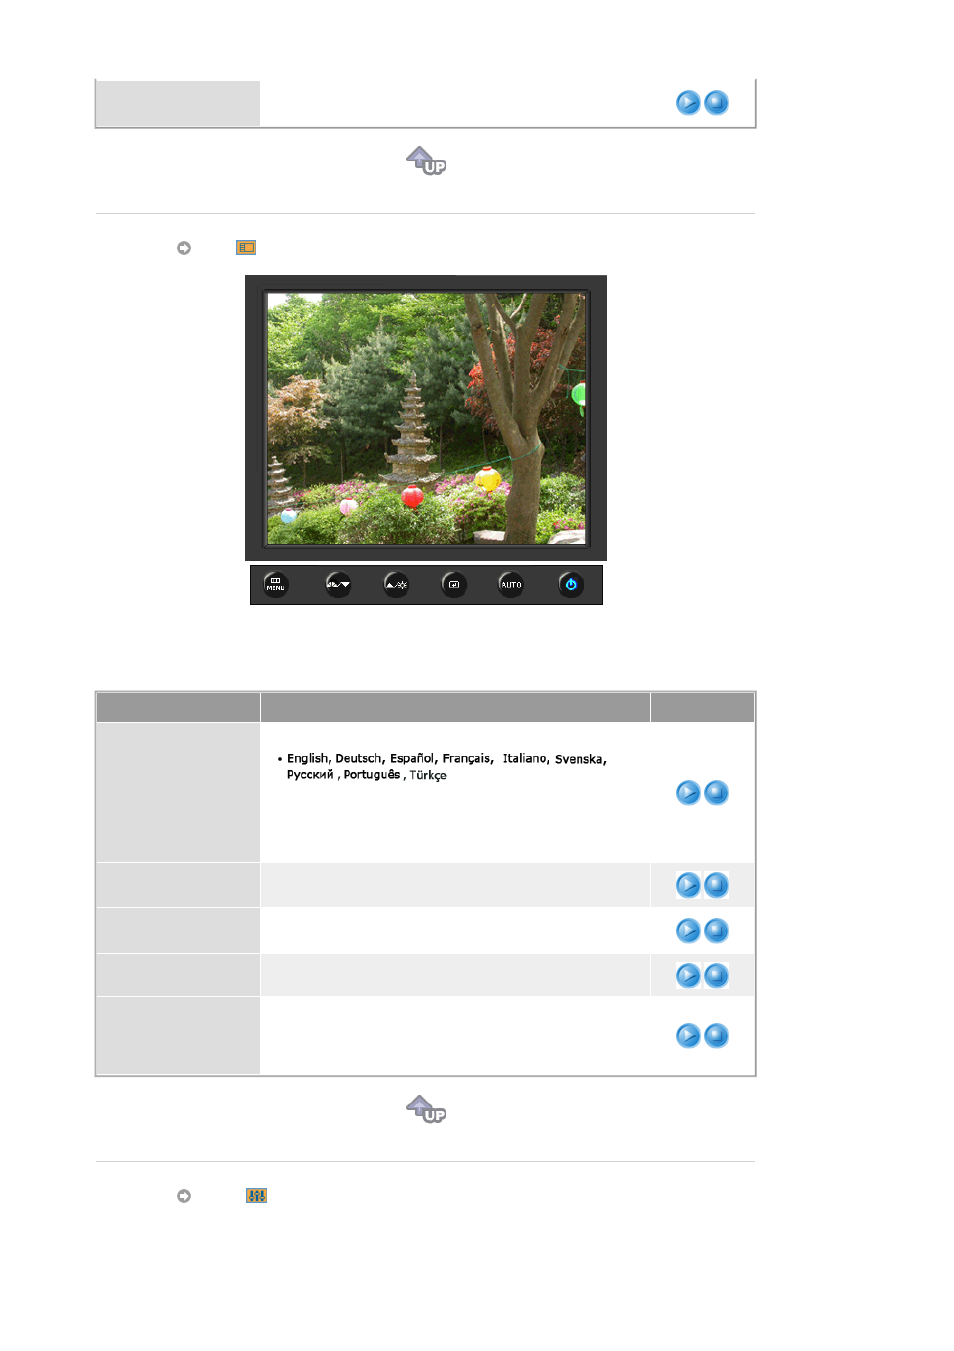Click the UP arrow above the monitor image
The image size is (954, 1351).
(426, 160)
